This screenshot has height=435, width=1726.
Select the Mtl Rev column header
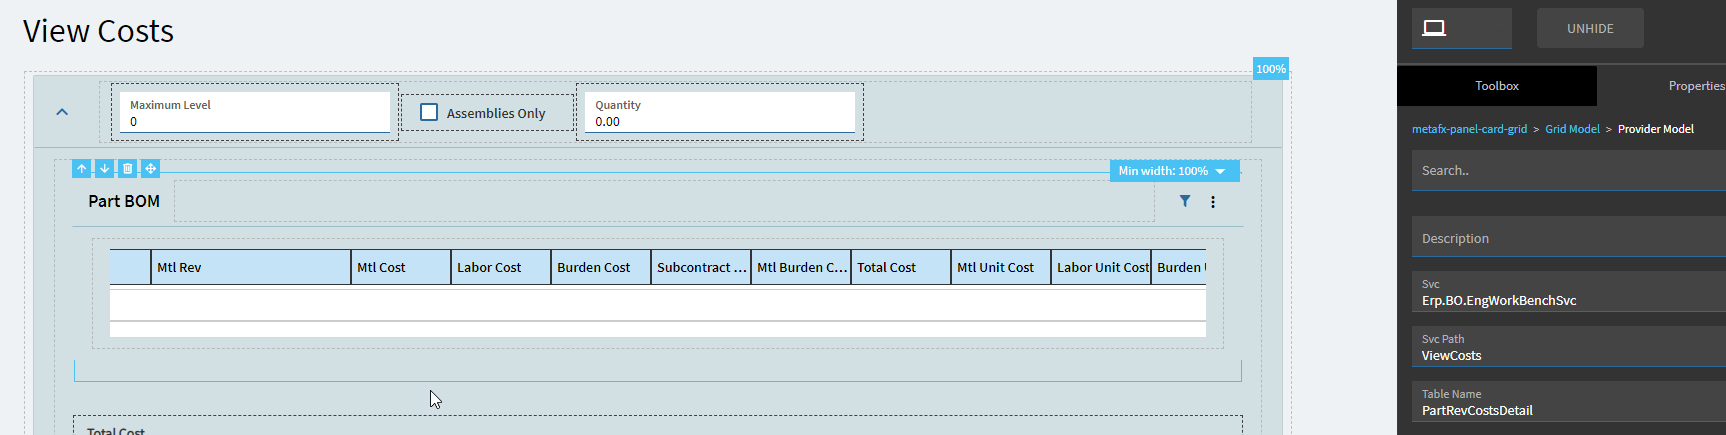click(x=251, y=267)
